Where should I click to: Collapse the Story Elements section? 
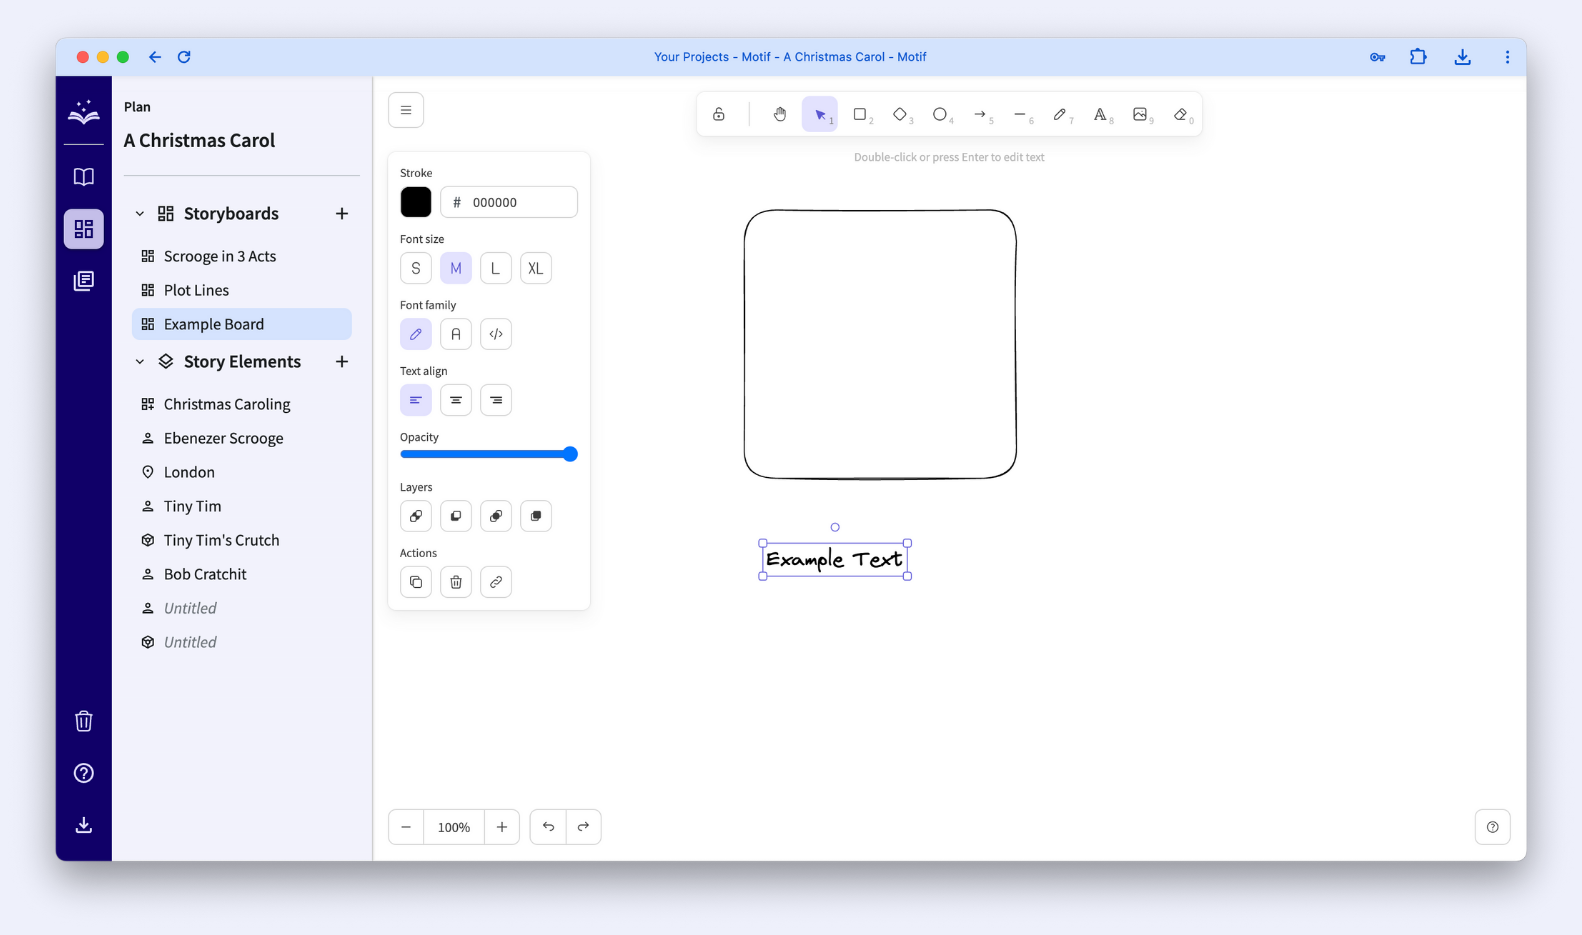[140, 362]
